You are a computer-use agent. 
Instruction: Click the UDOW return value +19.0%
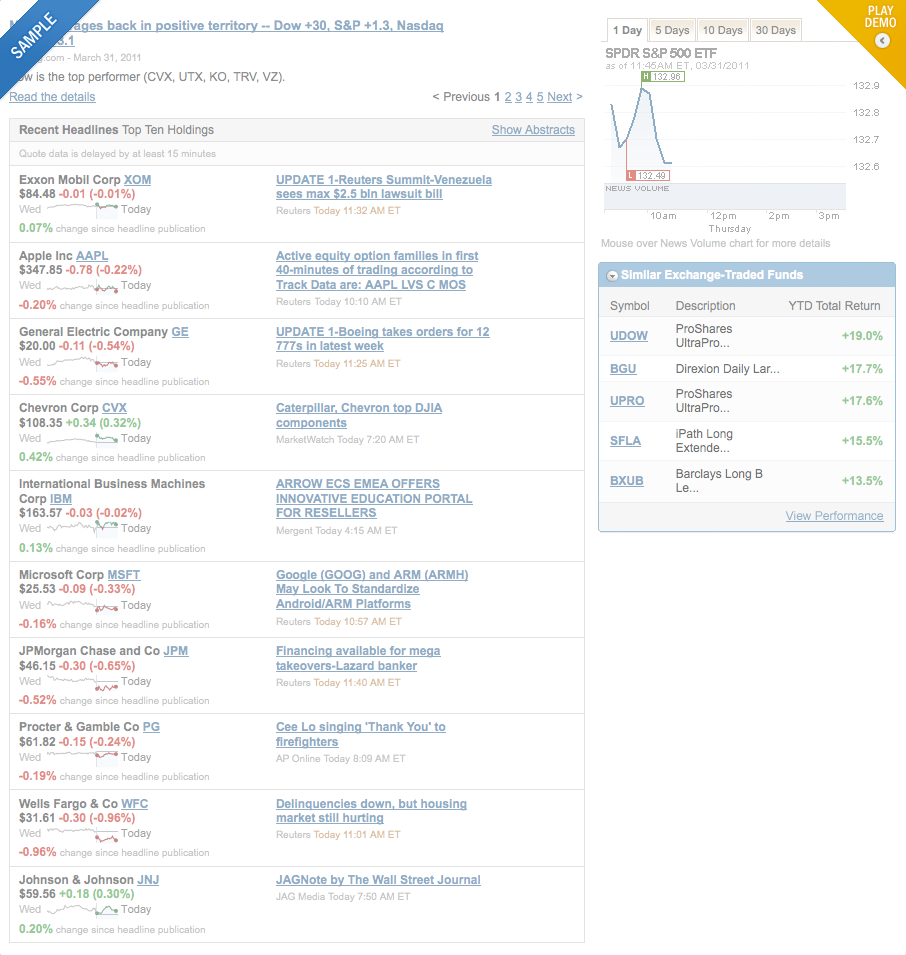pos(862,336)
